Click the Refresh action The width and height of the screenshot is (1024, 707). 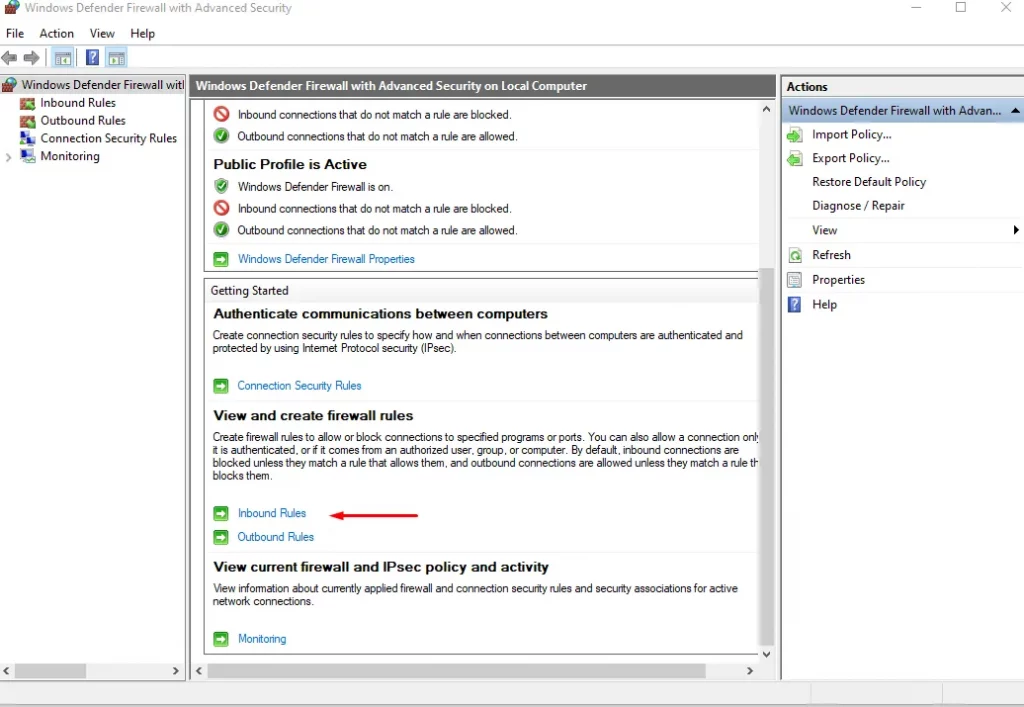click(x=831, y=255)
